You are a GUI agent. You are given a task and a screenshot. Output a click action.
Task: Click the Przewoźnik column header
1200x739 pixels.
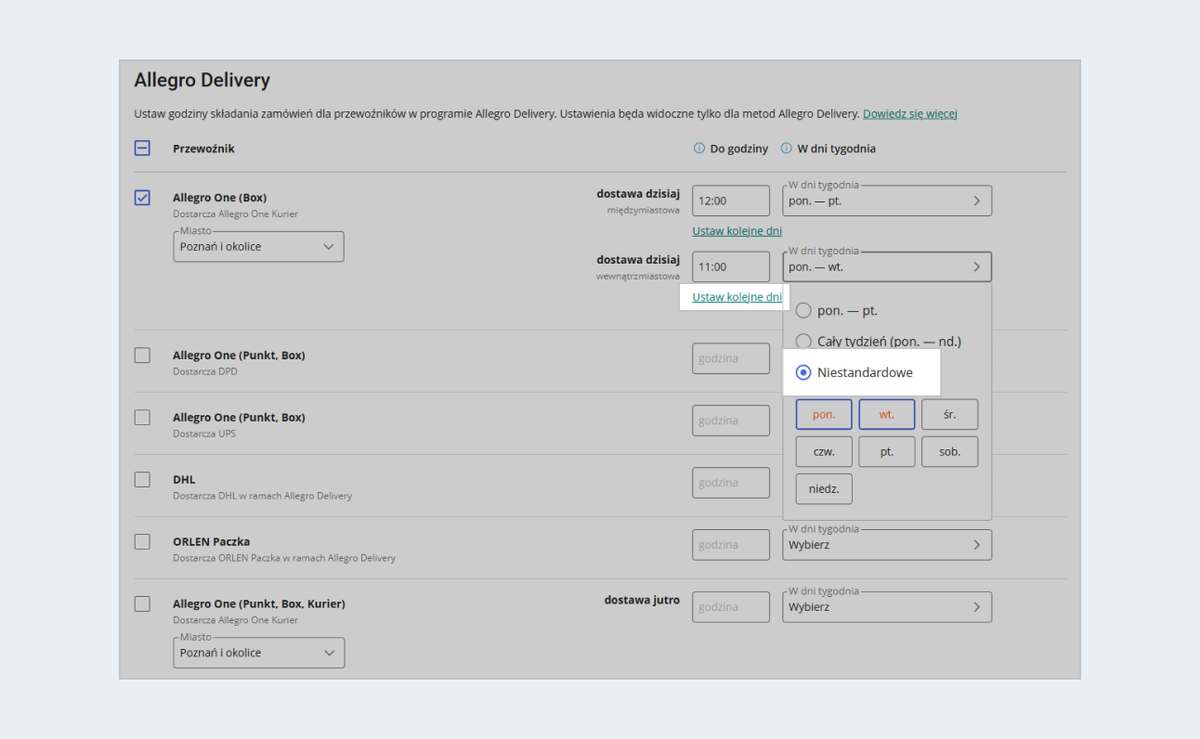[x=204, y=148]
